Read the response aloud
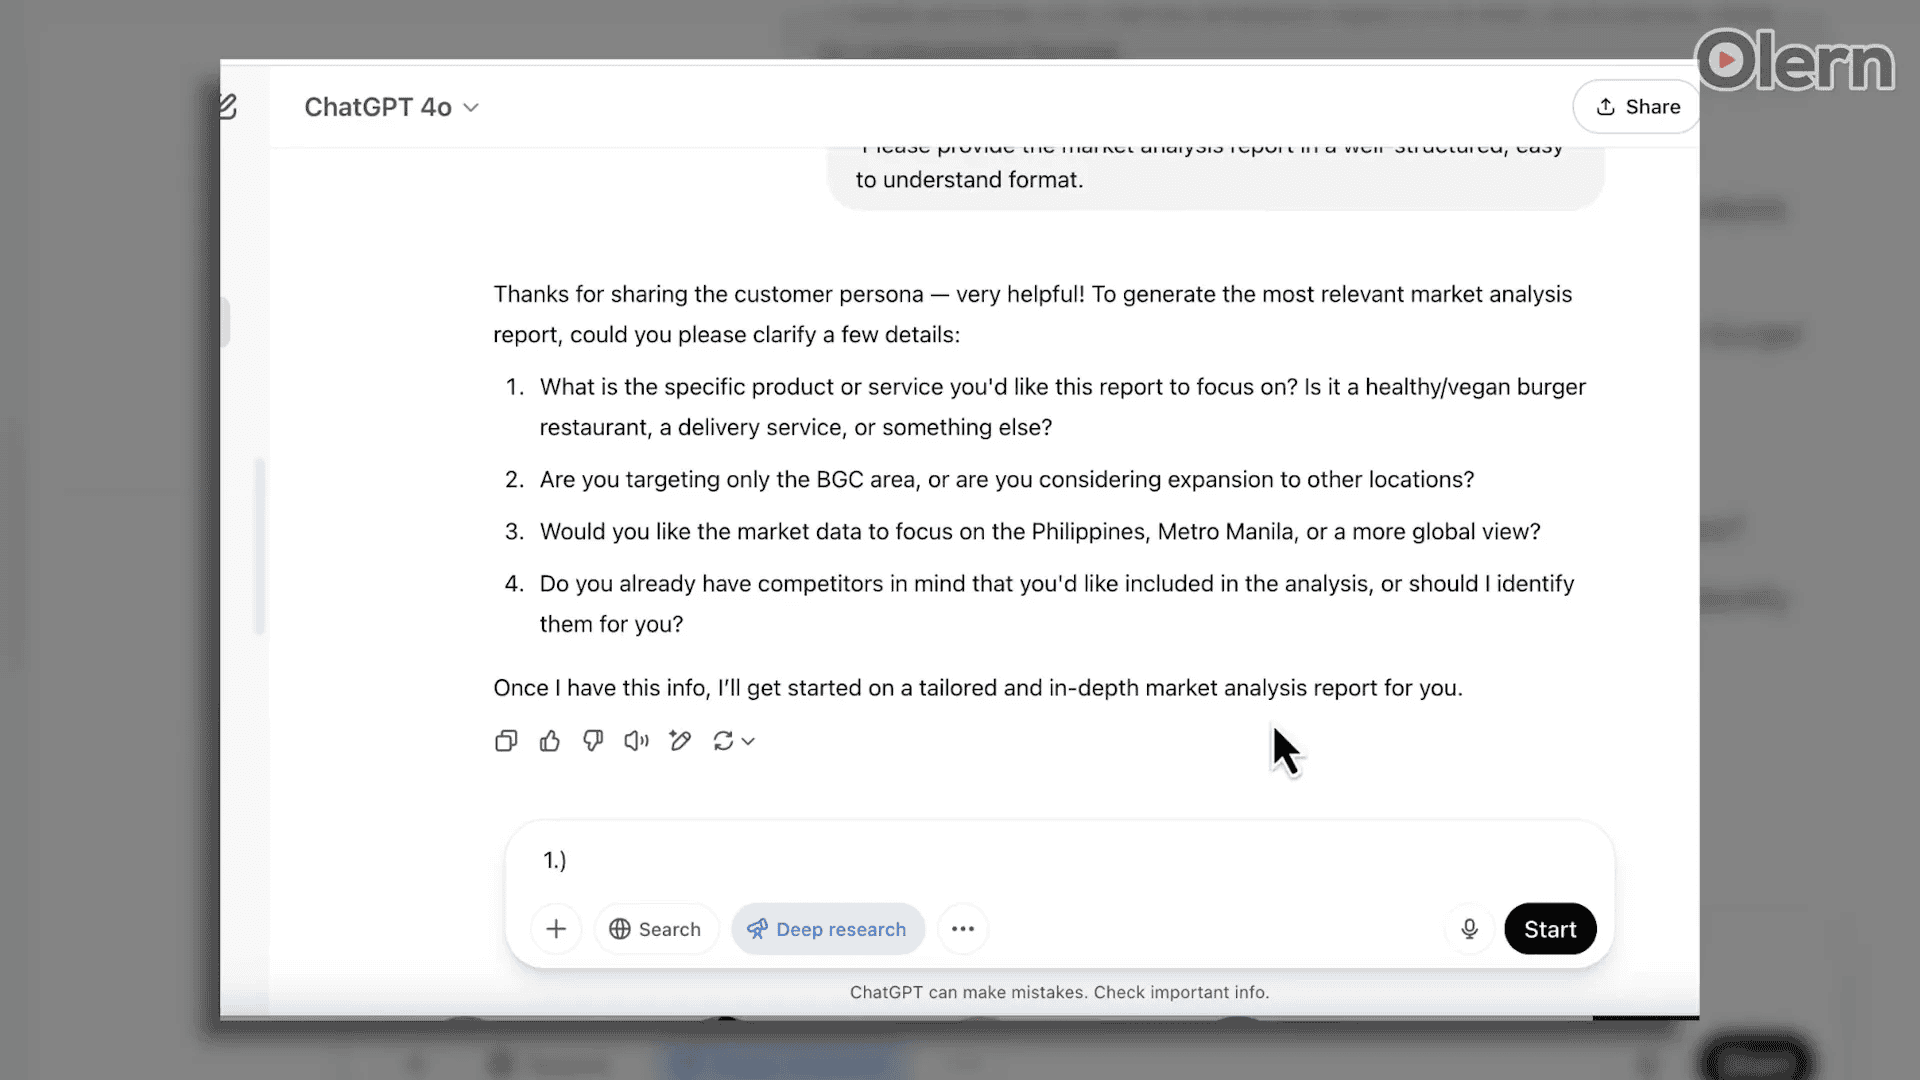 pyautogui.click(x=636, y=740)
